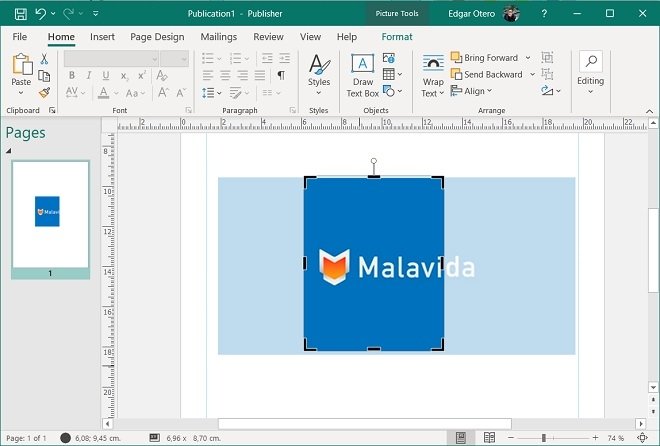This screenshot has width=660, height=446.
Task: Click the Save icon in title bar
Action: [x=21, y=14]
